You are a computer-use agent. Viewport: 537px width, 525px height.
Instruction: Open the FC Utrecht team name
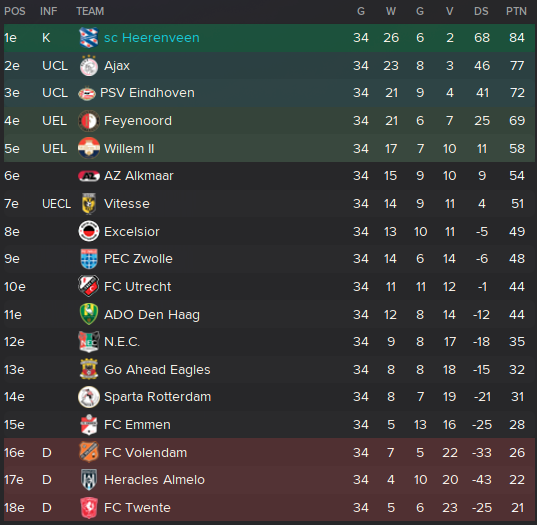tap(137, 287)
